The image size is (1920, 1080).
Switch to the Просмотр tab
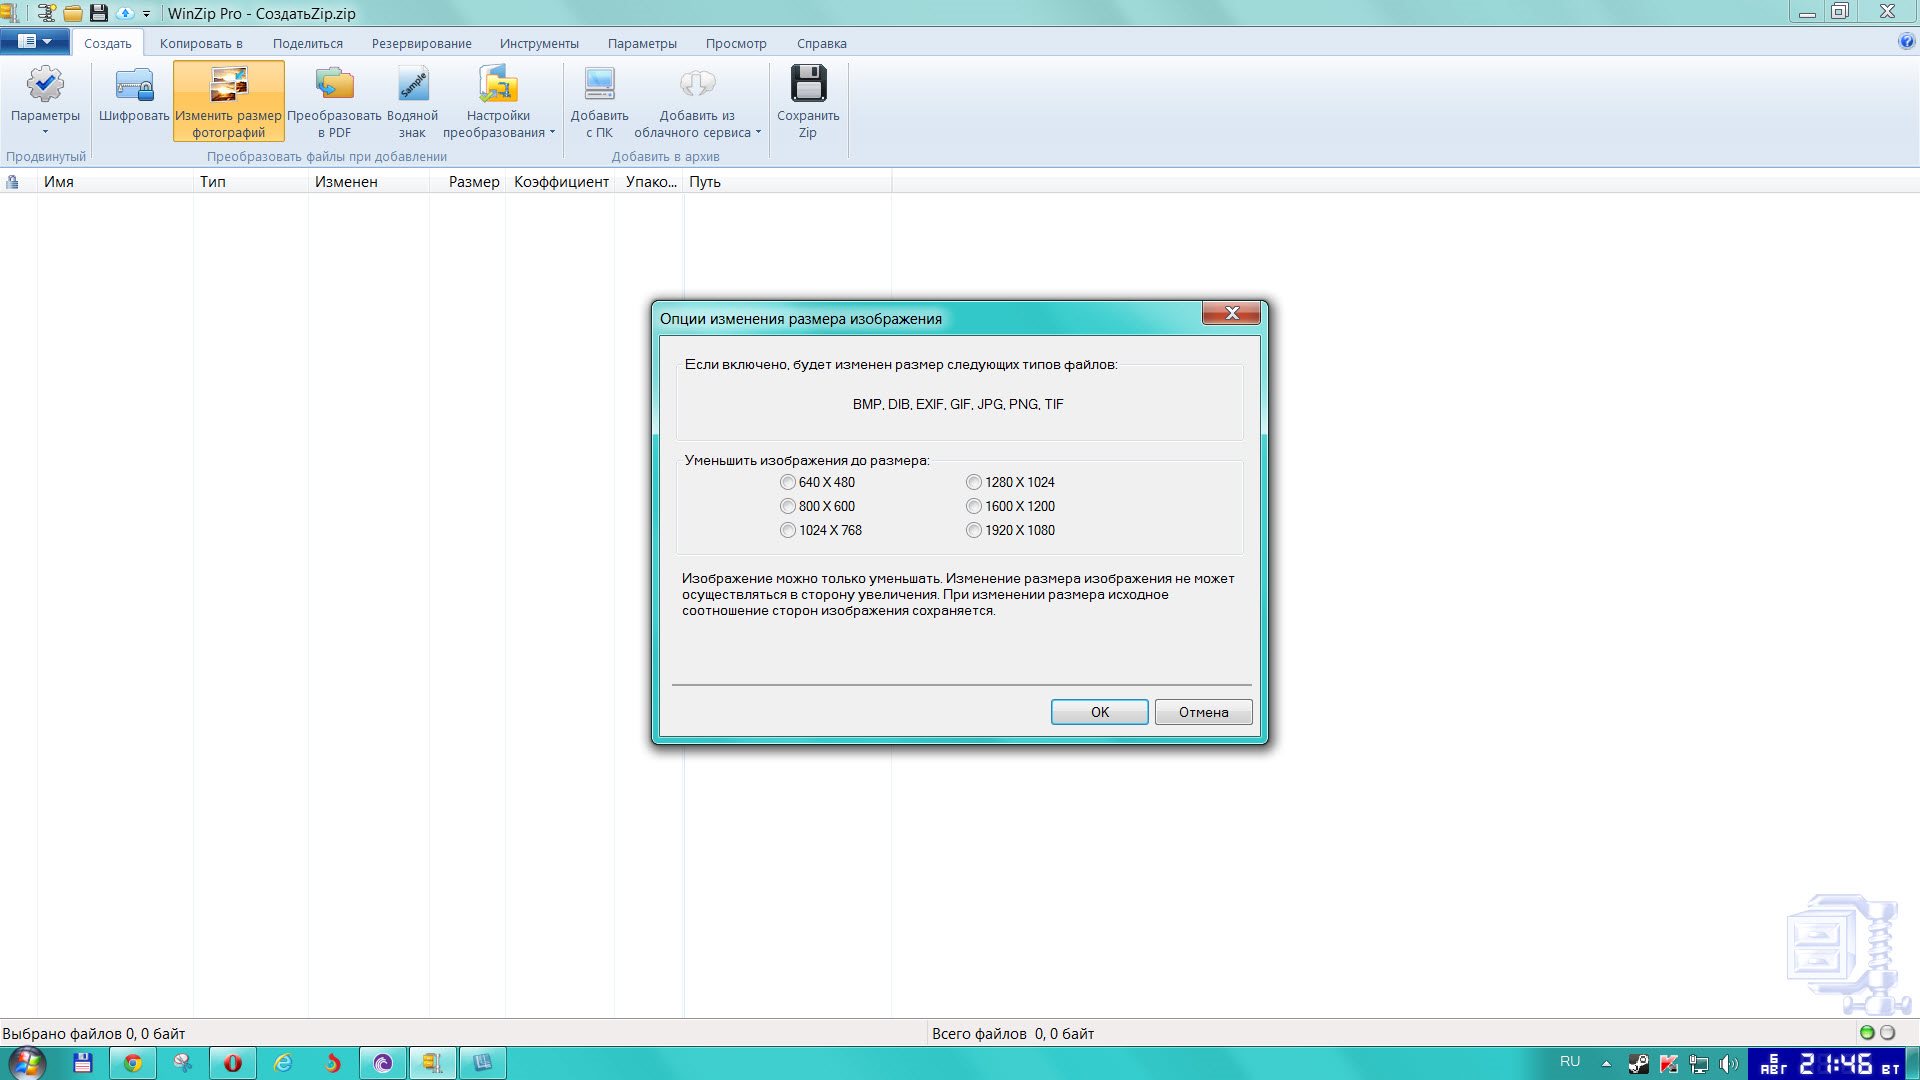coord(736,43)
